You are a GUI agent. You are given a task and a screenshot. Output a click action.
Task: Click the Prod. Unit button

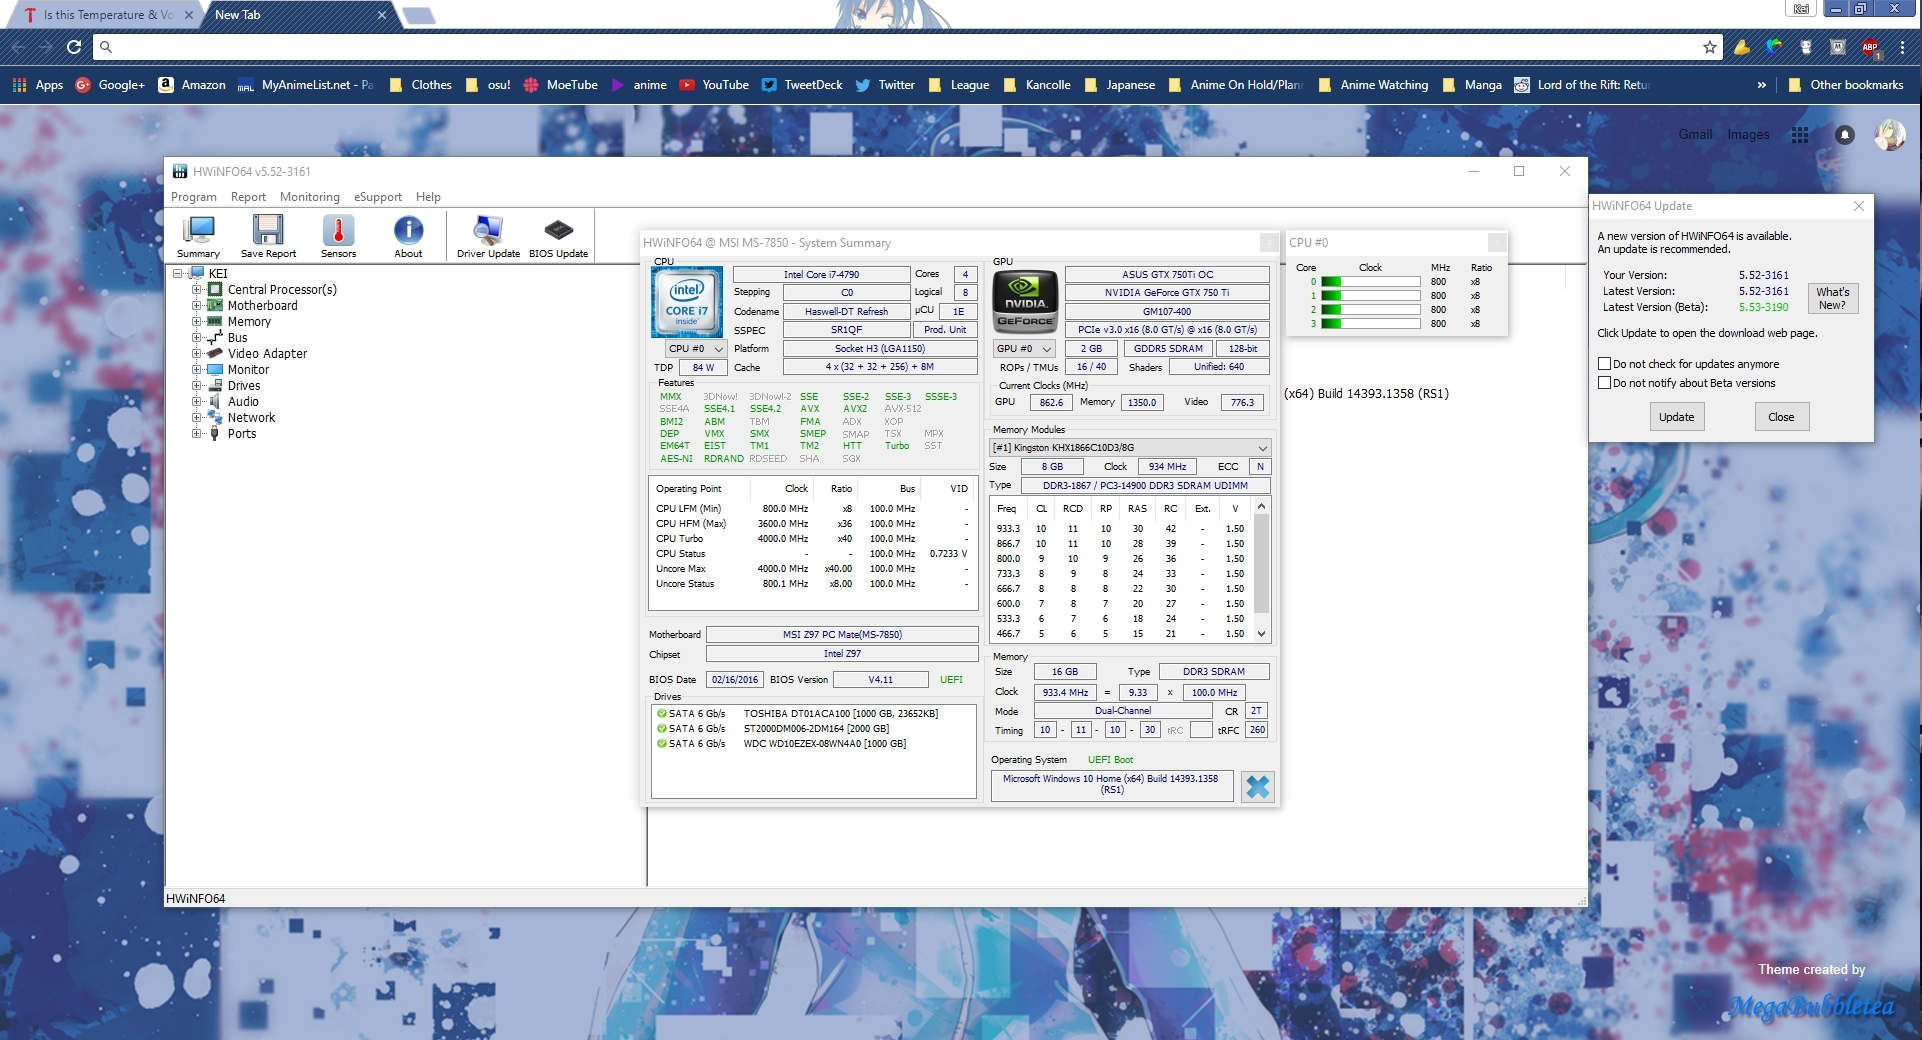(944, 330)
